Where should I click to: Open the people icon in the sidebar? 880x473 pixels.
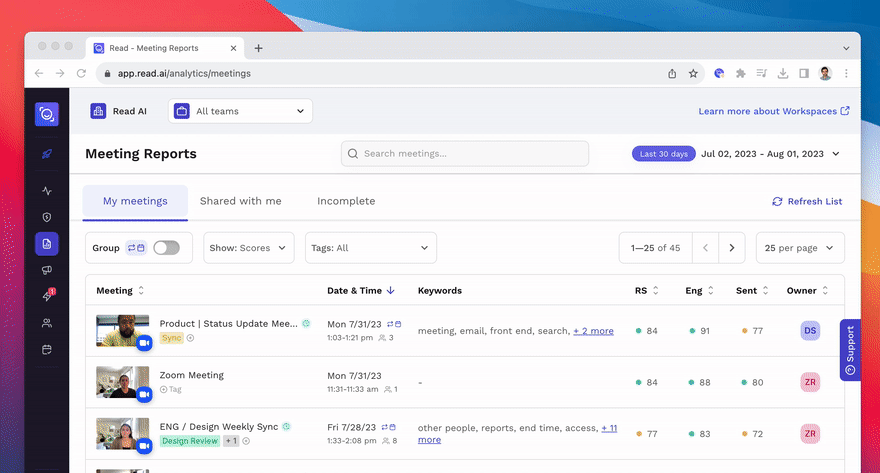click(x=47, y=323)
